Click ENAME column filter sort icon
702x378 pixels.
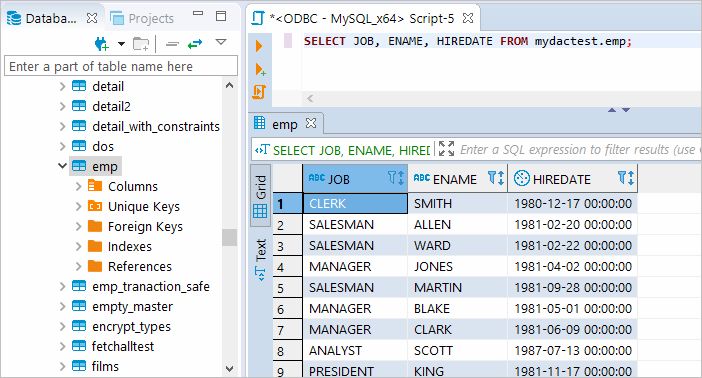coord(496,178)
